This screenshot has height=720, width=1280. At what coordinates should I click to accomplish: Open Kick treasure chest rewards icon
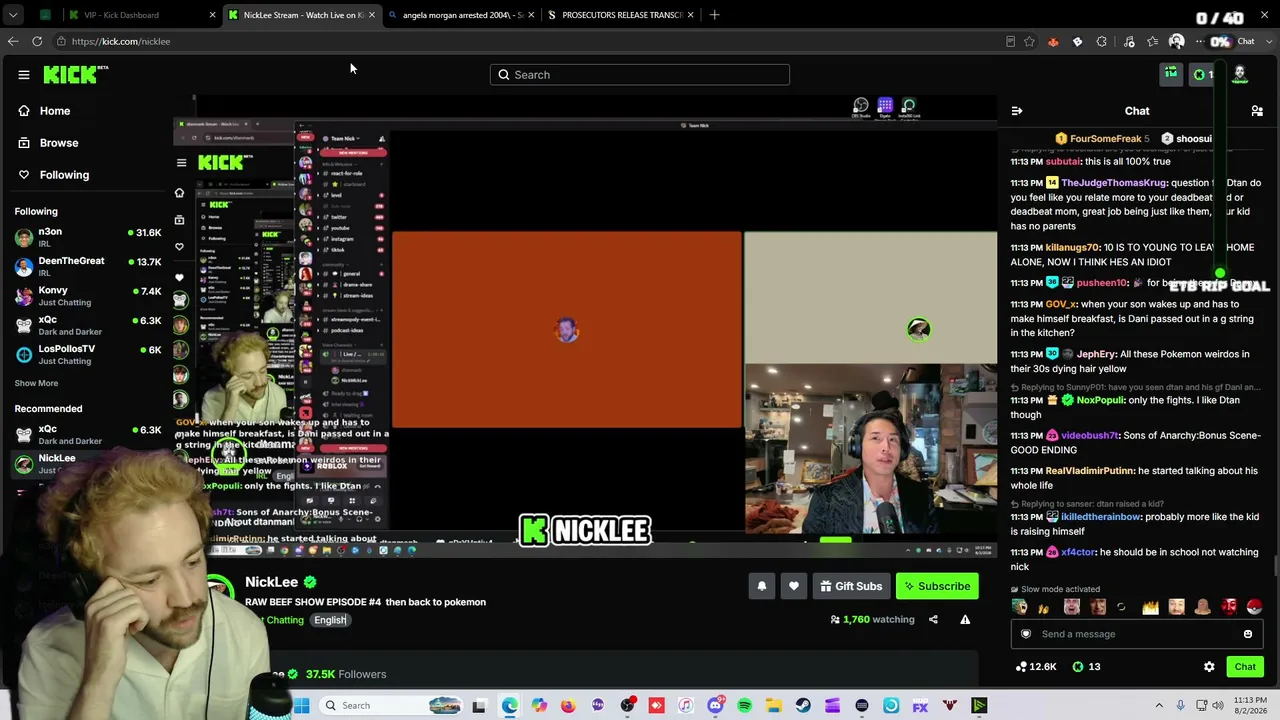(x=1171, y=73)
